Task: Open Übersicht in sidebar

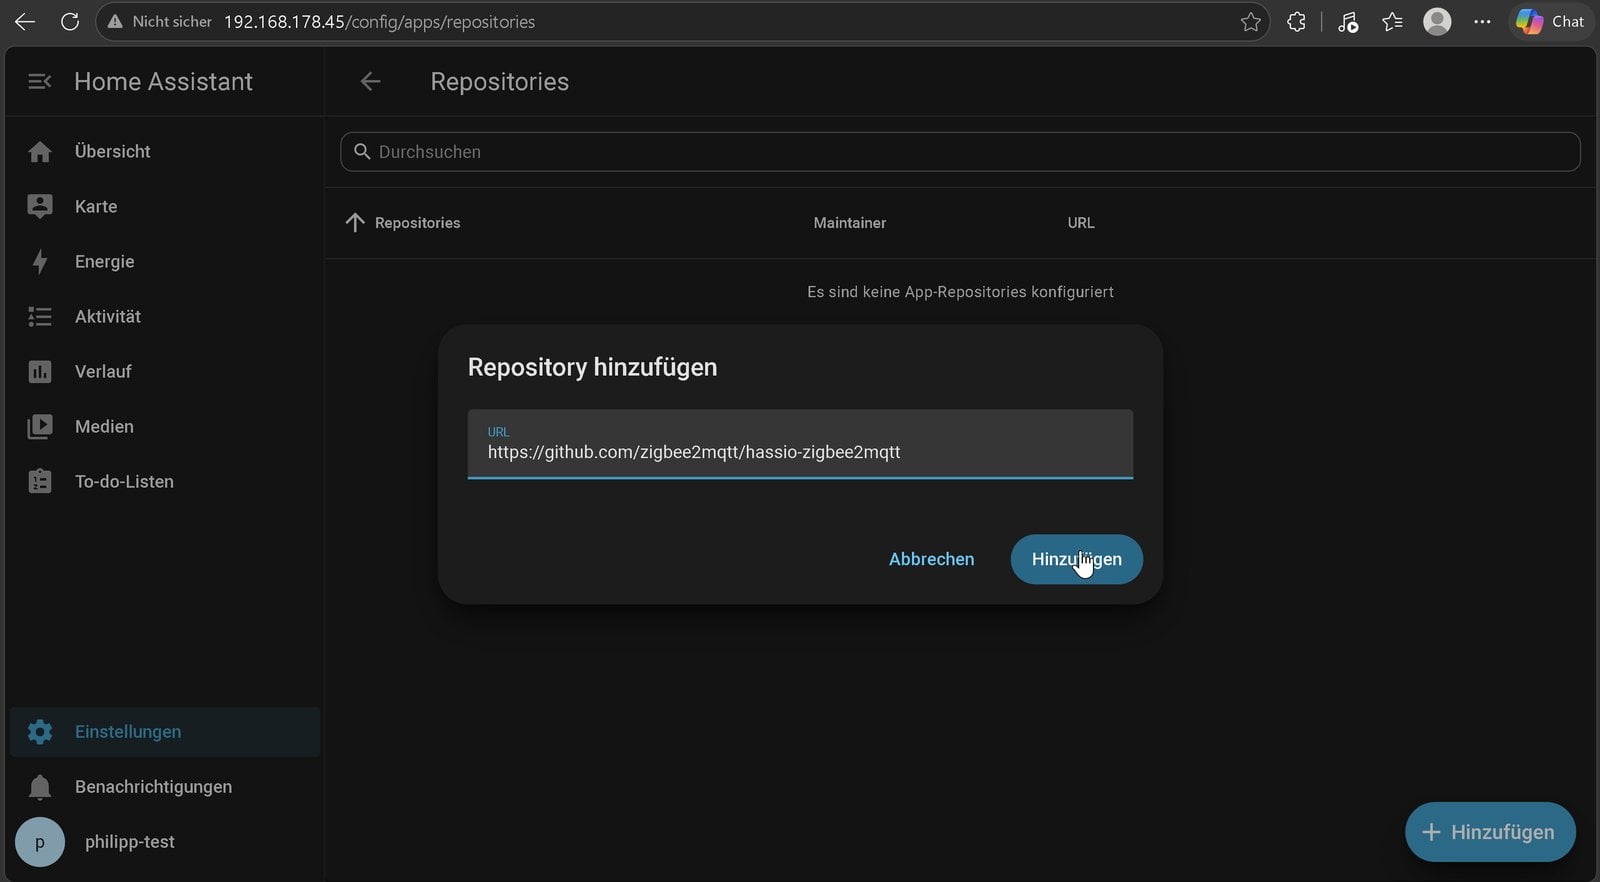Action: click(165, 151)
